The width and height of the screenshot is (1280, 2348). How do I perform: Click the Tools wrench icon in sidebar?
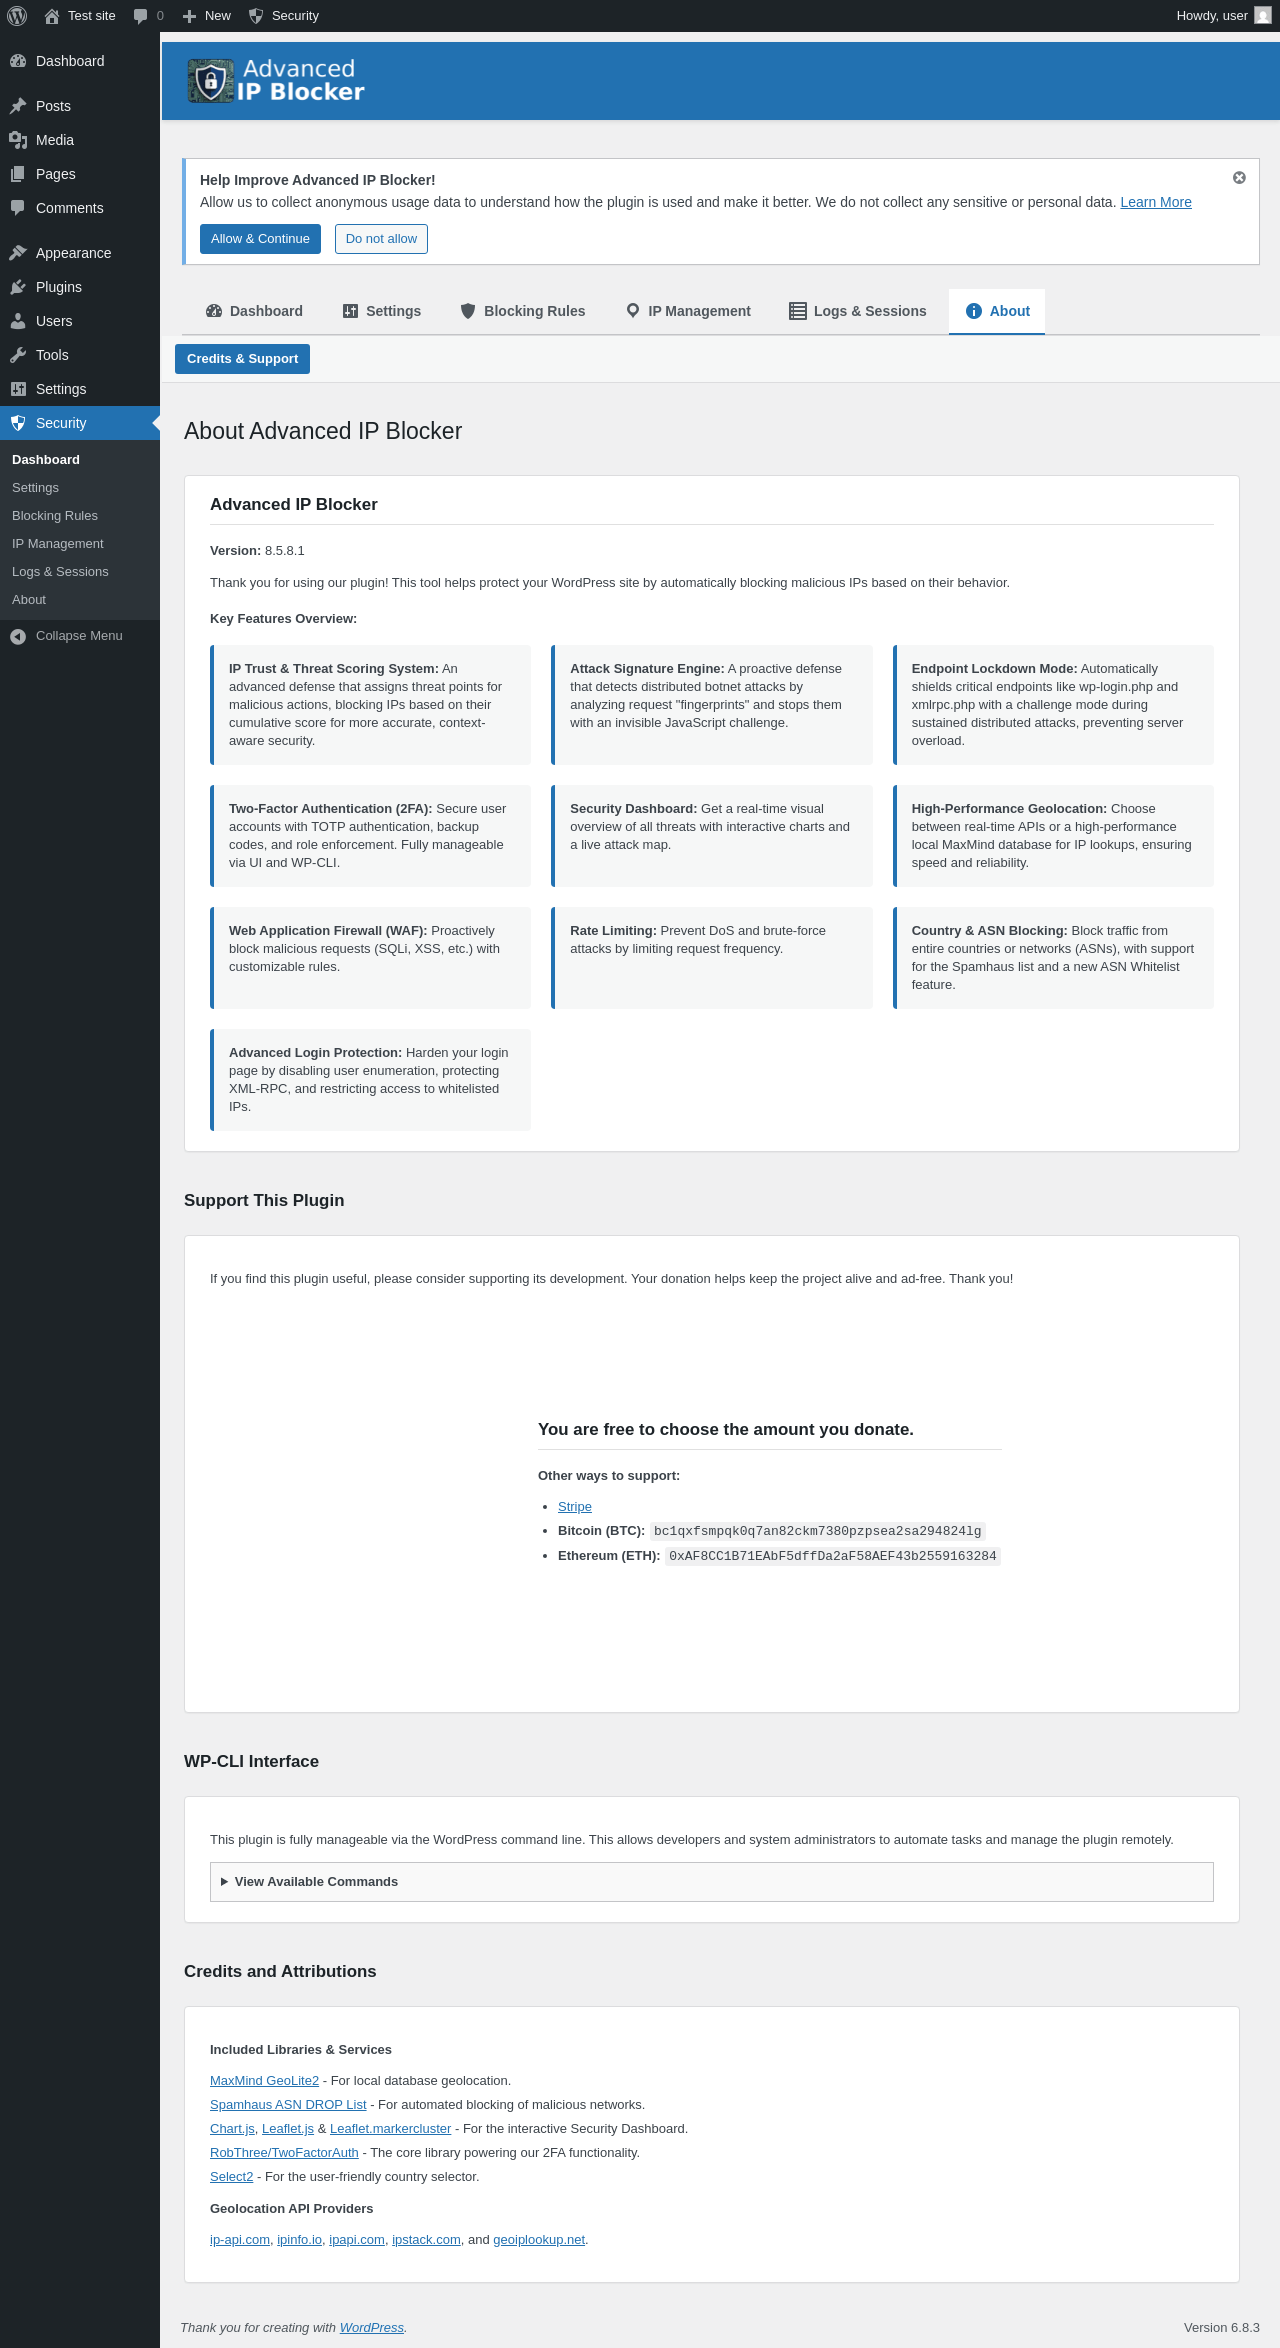click(18, 355)
